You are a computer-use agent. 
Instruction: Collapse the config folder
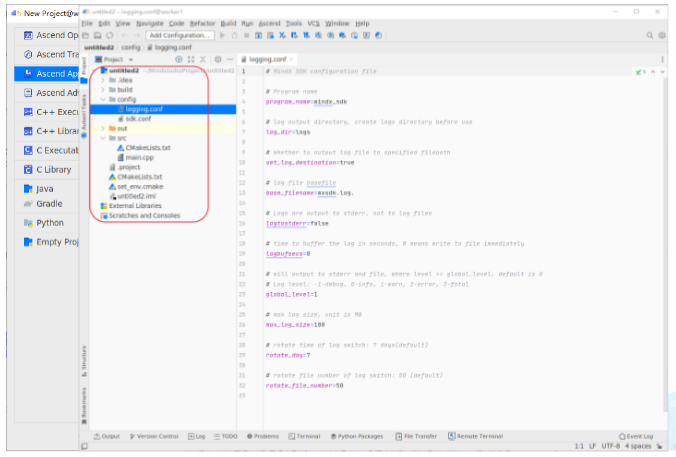tap(103, 100)
